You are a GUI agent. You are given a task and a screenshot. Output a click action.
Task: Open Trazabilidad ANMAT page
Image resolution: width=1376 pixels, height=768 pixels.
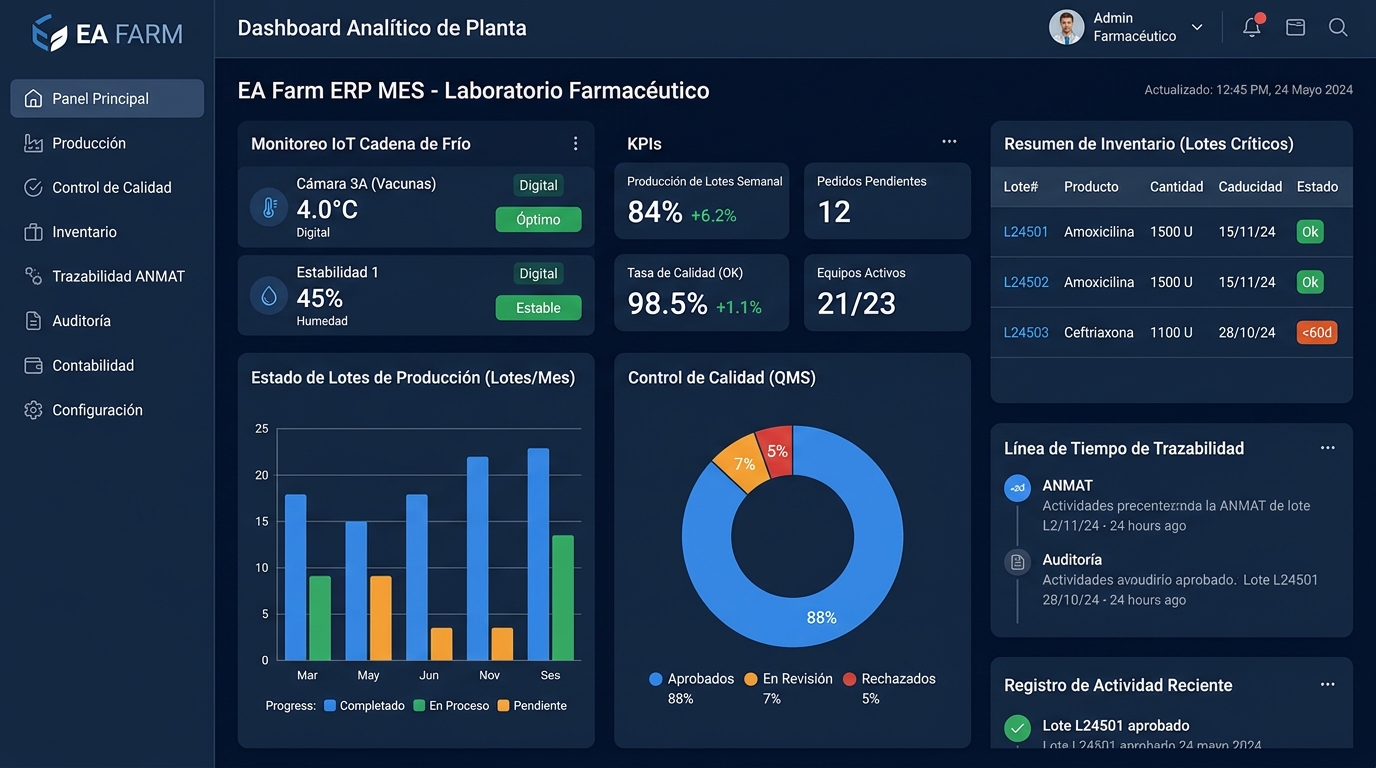(107, 276)
